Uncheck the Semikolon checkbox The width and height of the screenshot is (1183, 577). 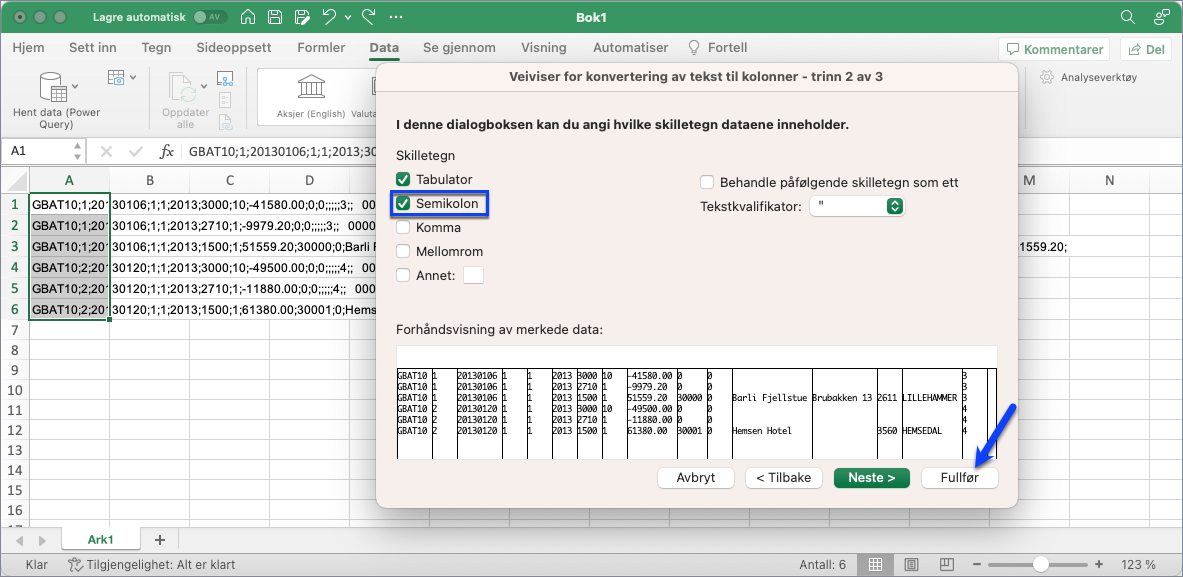404,204
